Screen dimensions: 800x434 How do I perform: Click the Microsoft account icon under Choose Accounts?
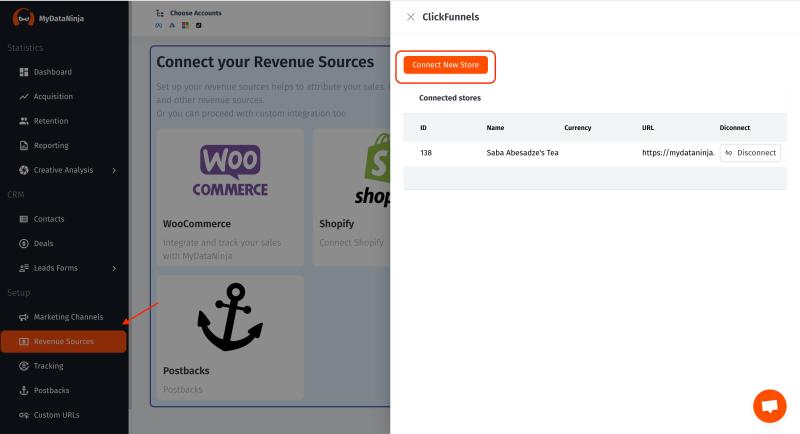[x=185, y=25]
